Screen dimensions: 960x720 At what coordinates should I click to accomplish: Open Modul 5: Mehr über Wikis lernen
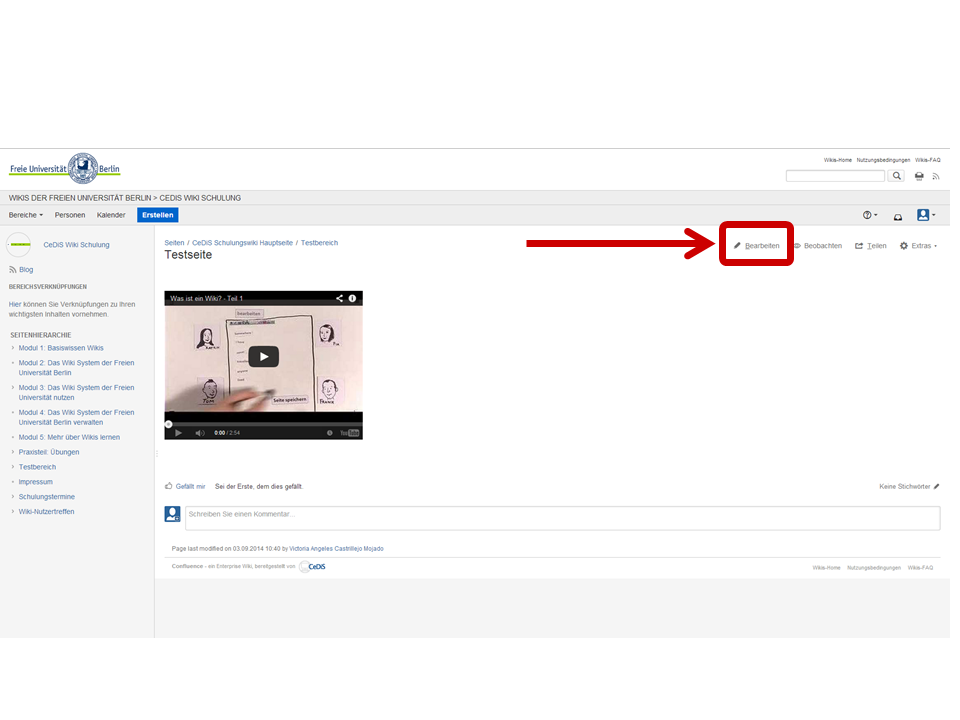point(69,437)
